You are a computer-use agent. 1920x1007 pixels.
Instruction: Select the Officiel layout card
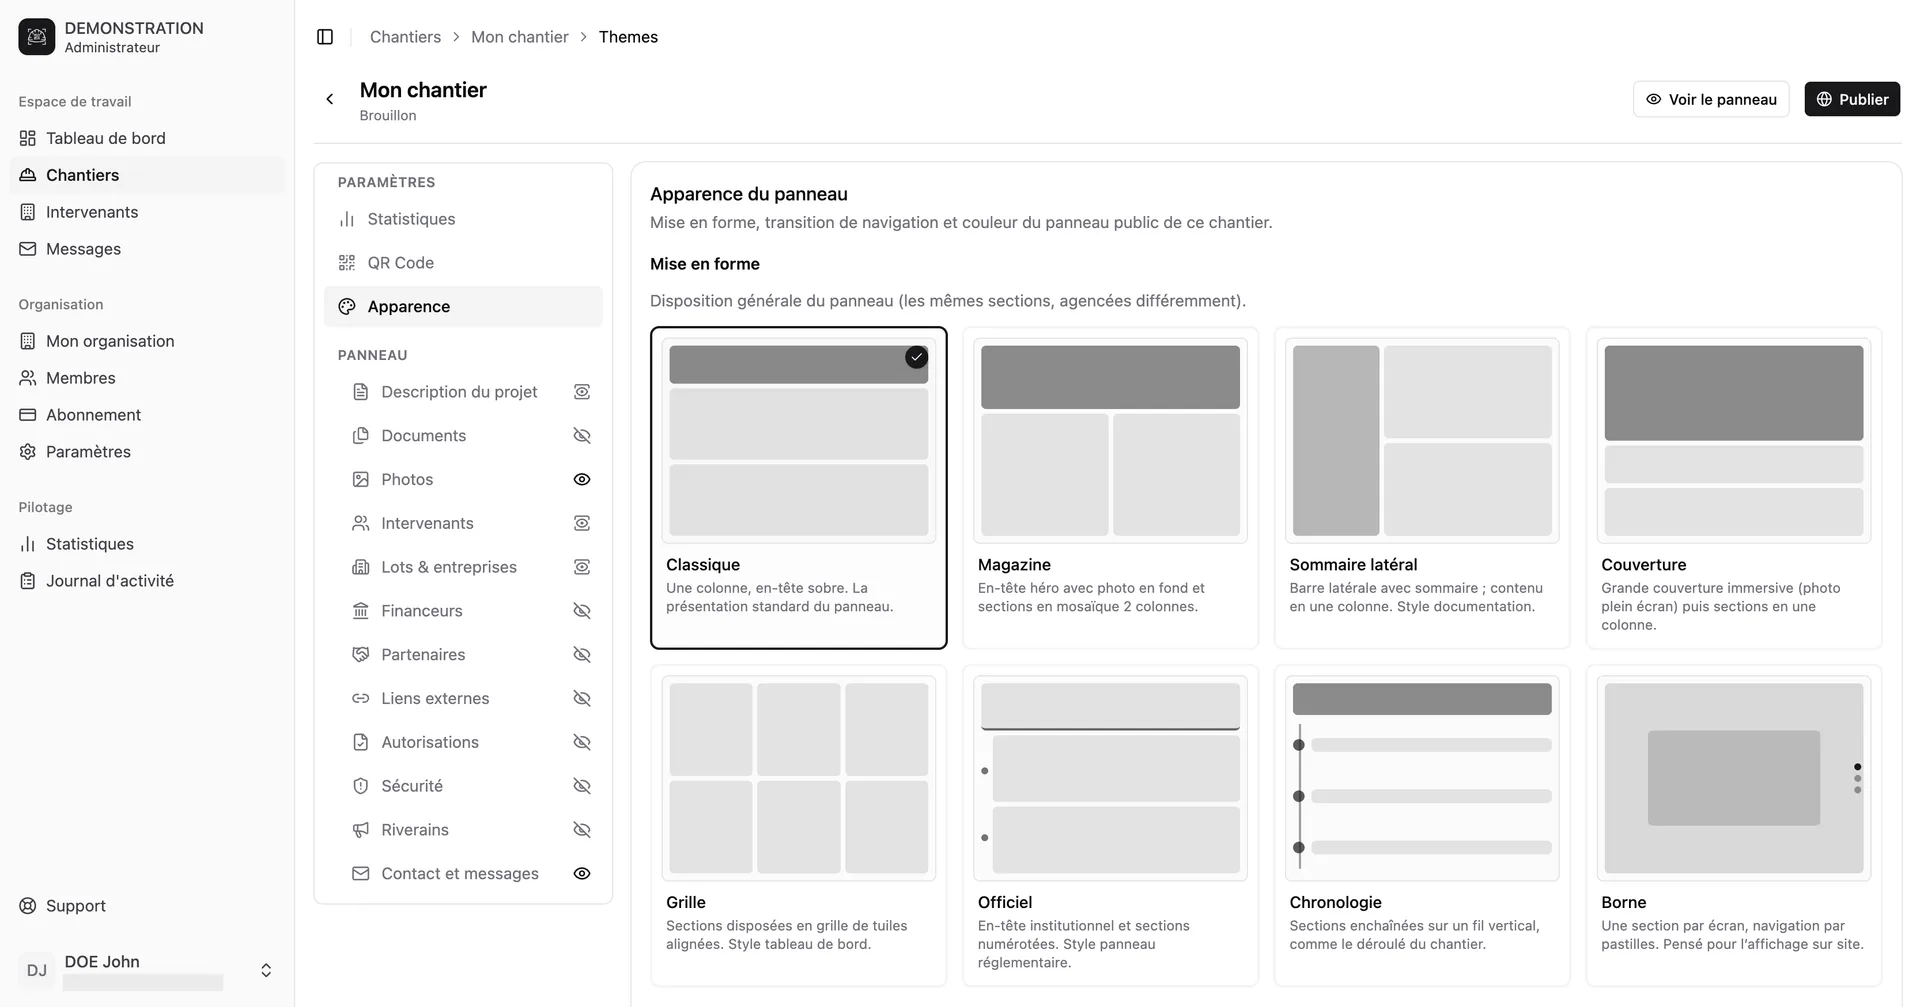tap(1110, 826)
